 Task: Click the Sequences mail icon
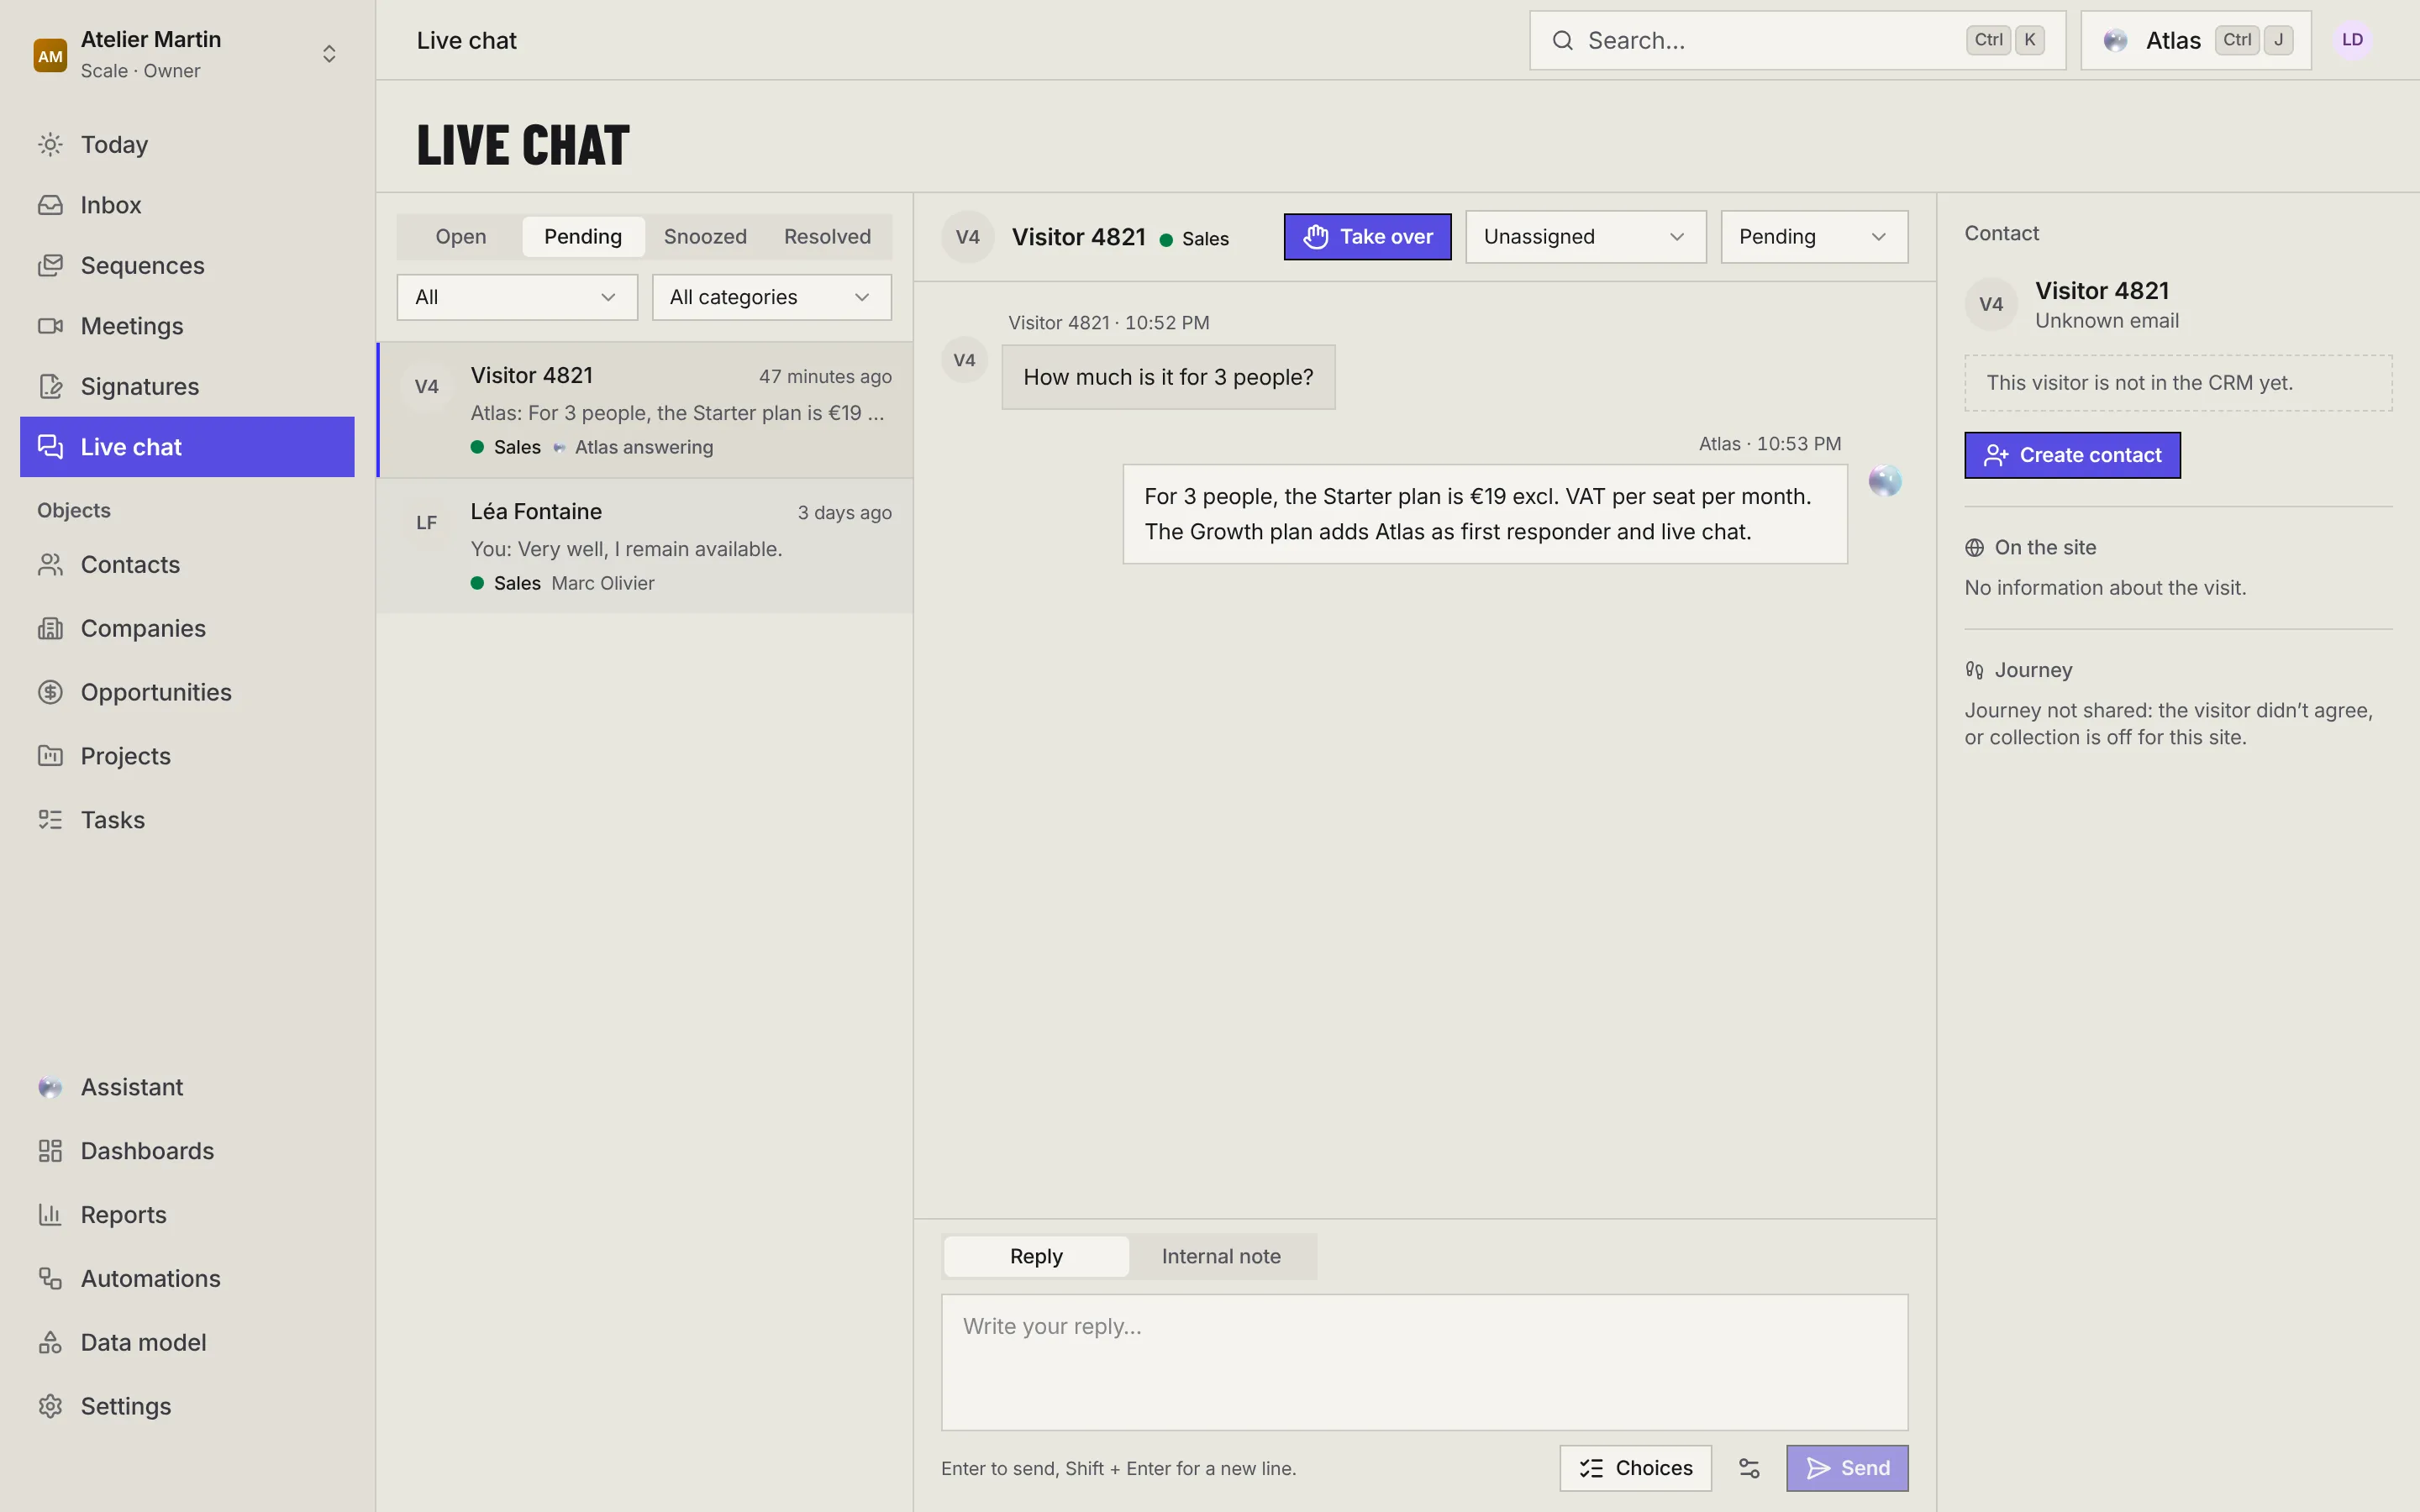click(x=50, y=266)
